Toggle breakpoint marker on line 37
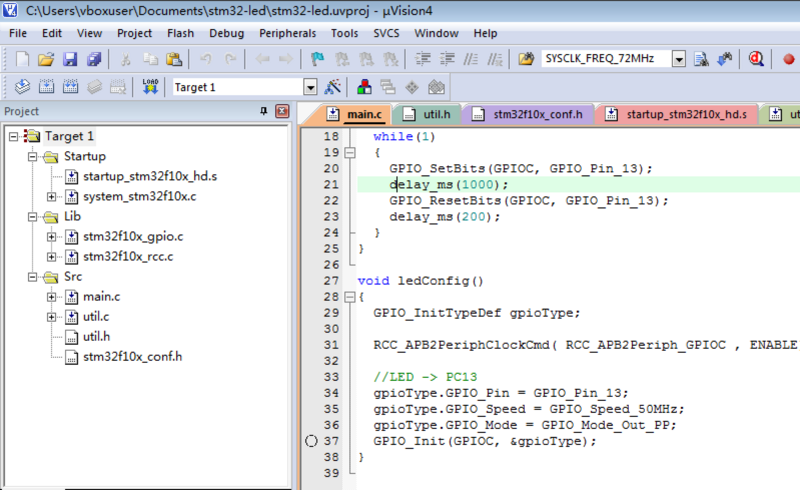This screenshot has height=490, width=800. tap(310, 441)
